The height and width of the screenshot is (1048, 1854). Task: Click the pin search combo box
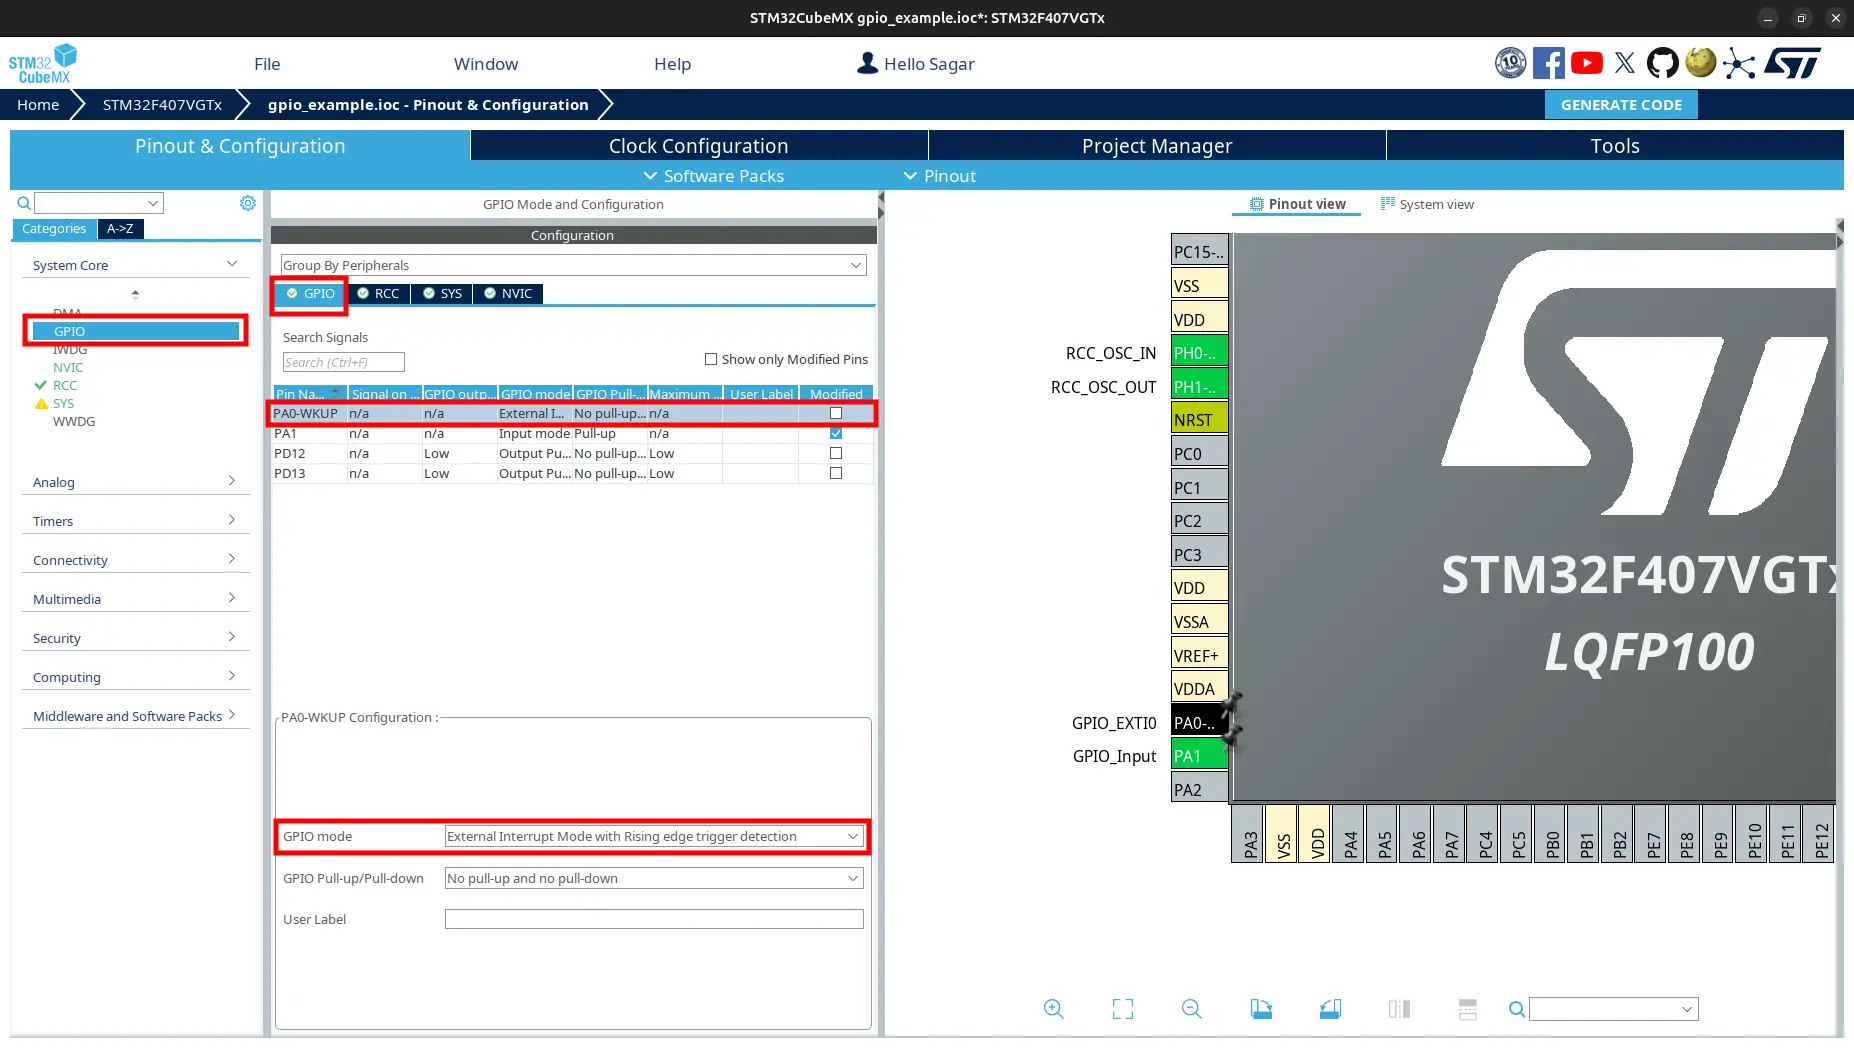click(x=1614, y=1009)
